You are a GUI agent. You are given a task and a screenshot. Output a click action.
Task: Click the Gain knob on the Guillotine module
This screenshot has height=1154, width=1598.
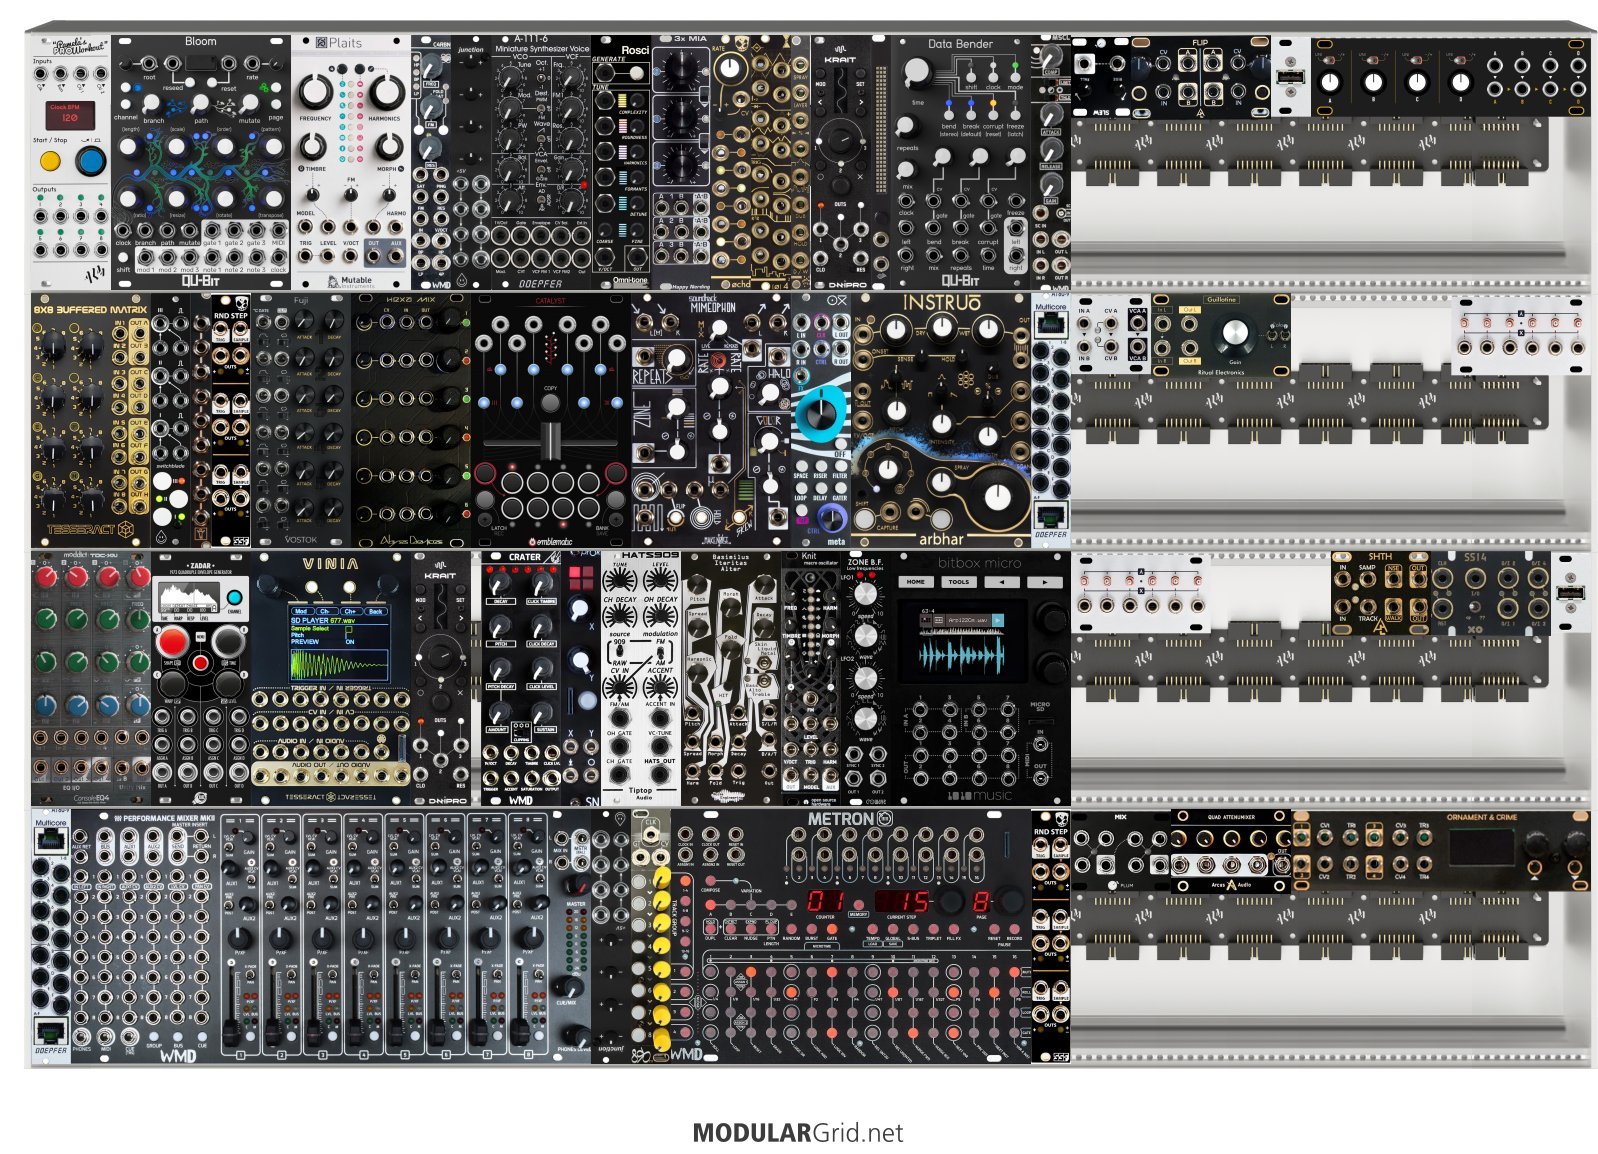point(1233,334)
